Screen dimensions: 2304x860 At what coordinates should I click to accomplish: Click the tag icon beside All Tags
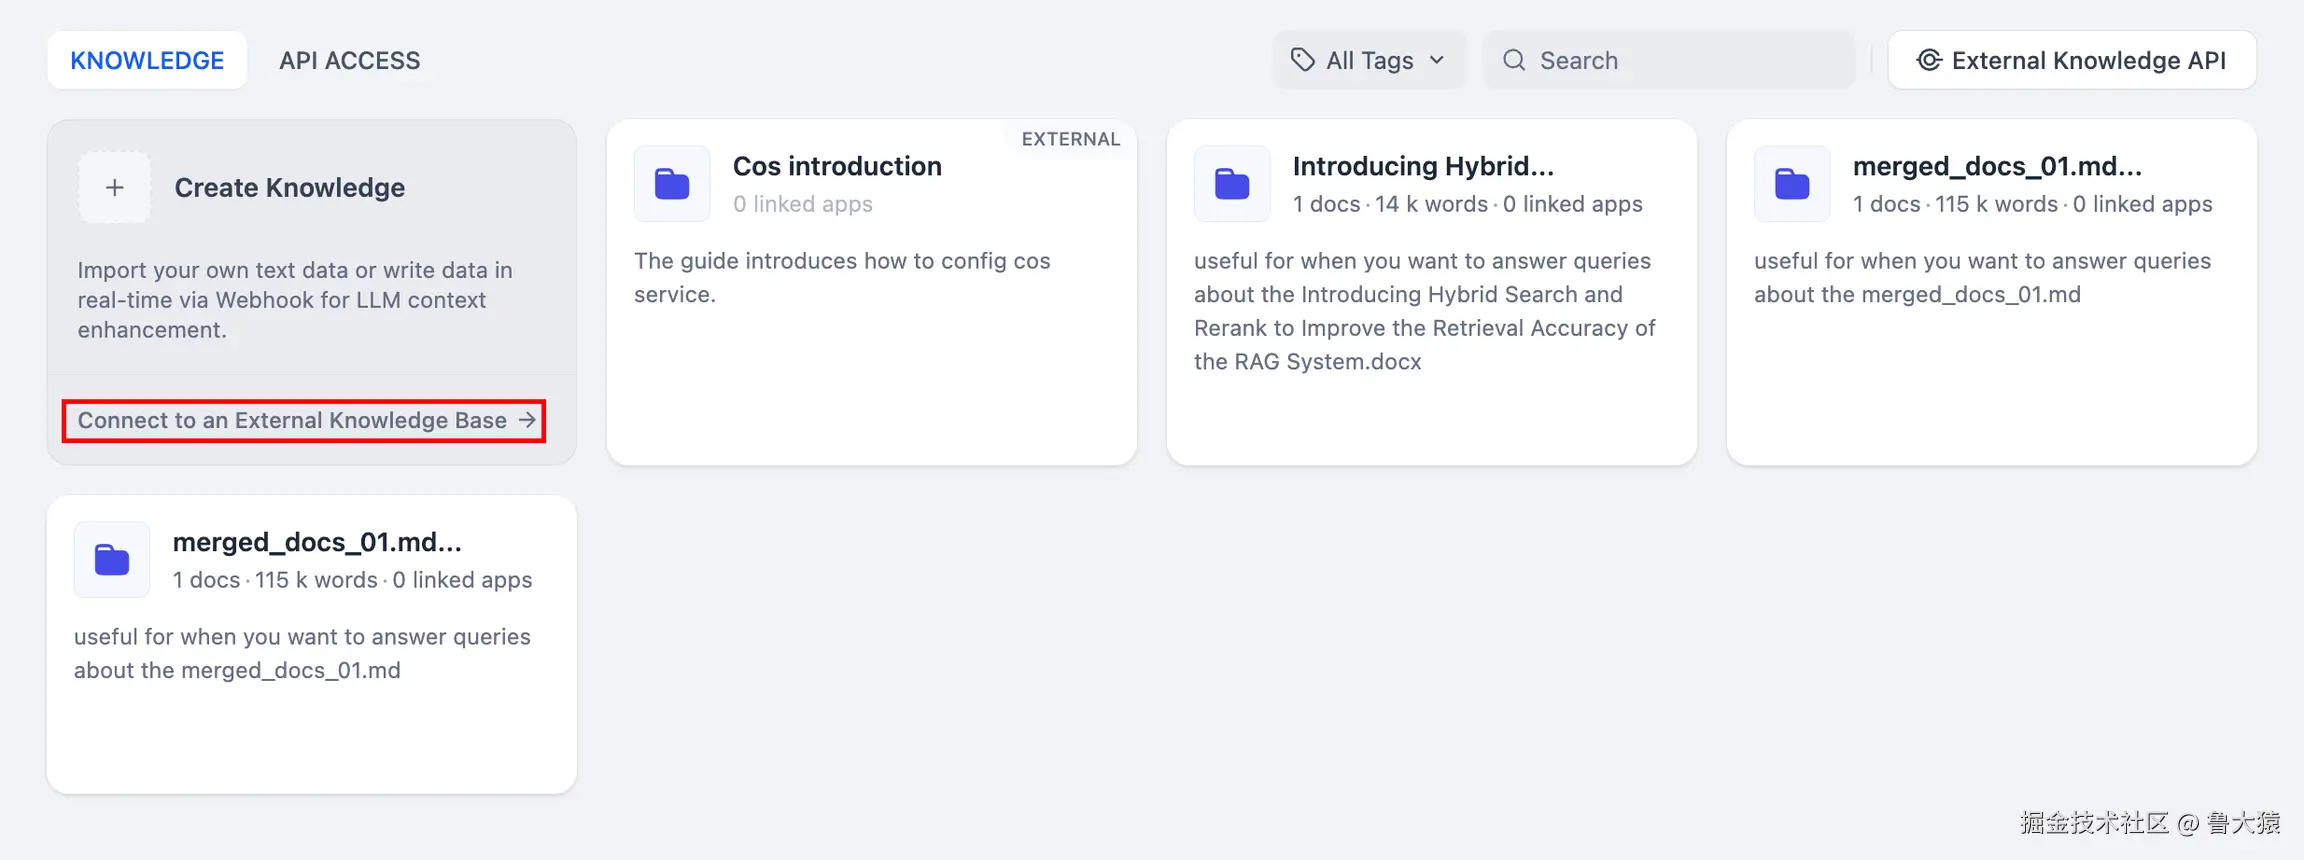(1302, 60)
